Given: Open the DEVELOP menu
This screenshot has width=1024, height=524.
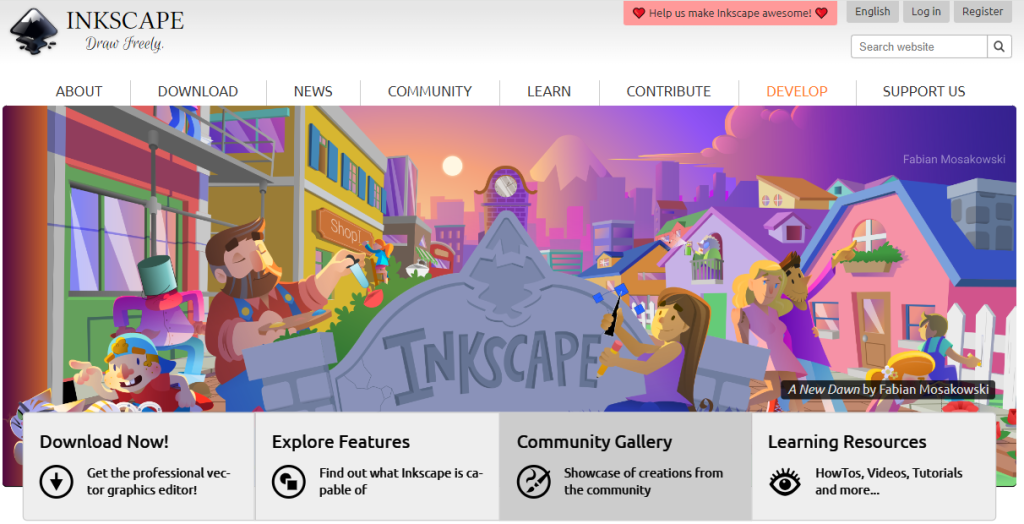Looking at the screenshot, I should pos(797,91).
